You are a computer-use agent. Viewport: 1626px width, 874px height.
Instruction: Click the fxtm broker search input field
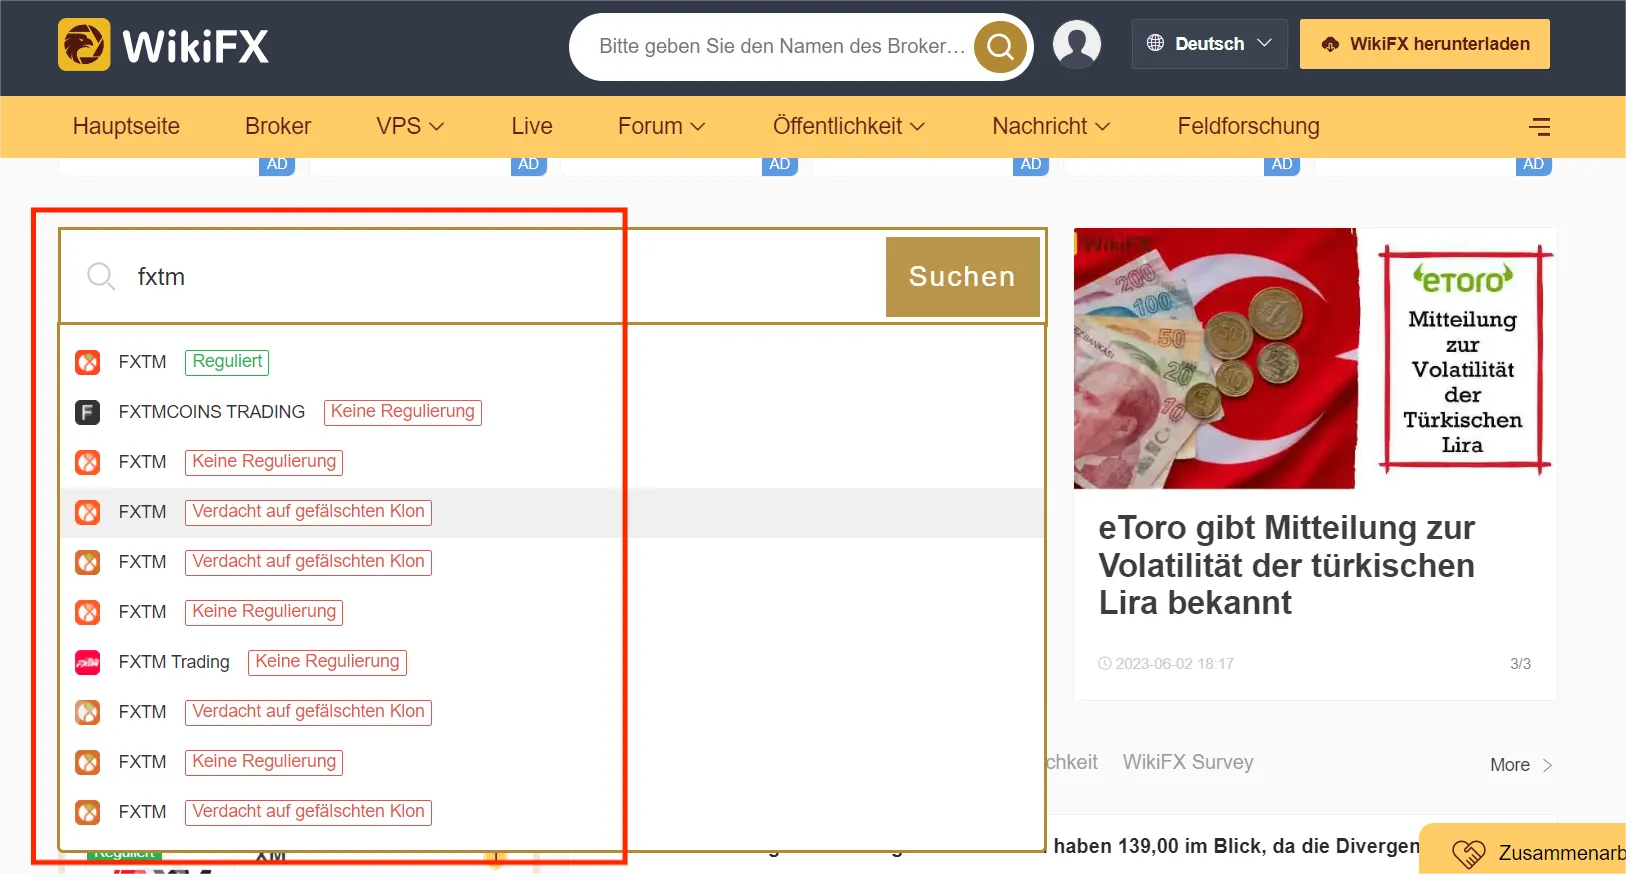tap(472, 277)
